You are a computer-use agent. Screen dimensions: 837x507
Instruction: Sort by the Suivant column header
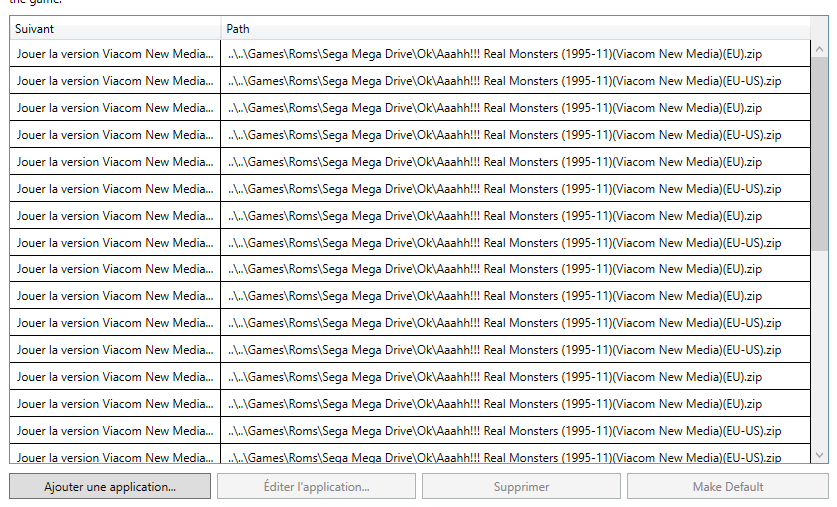coord(115,29)
